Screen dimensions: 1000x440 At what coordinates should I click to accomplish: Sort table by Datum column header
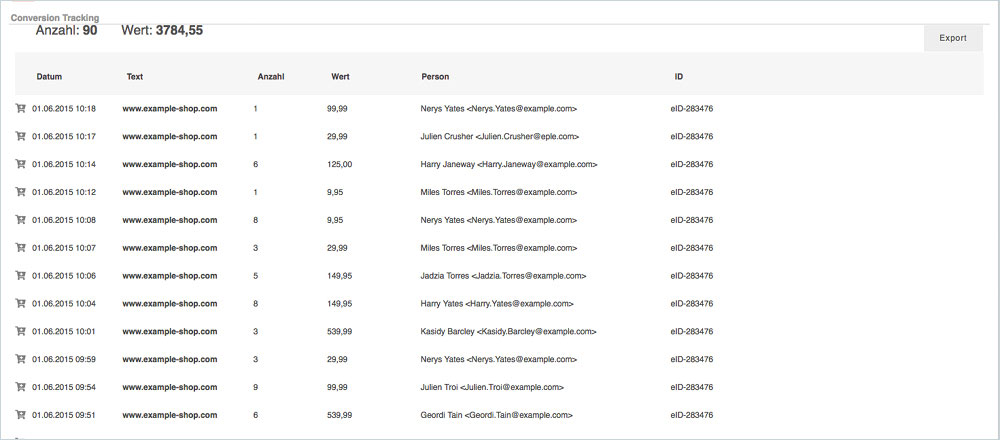49,77
